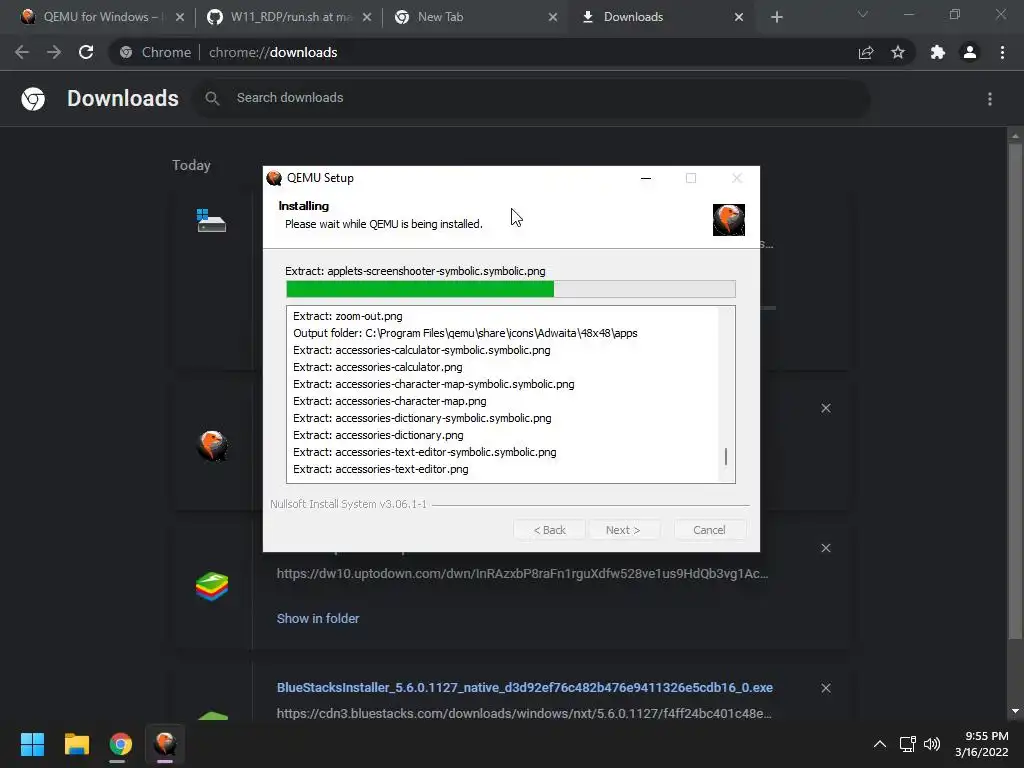
Task: Close the W11_RDP/run.sh tab
Action: (367, 17)
